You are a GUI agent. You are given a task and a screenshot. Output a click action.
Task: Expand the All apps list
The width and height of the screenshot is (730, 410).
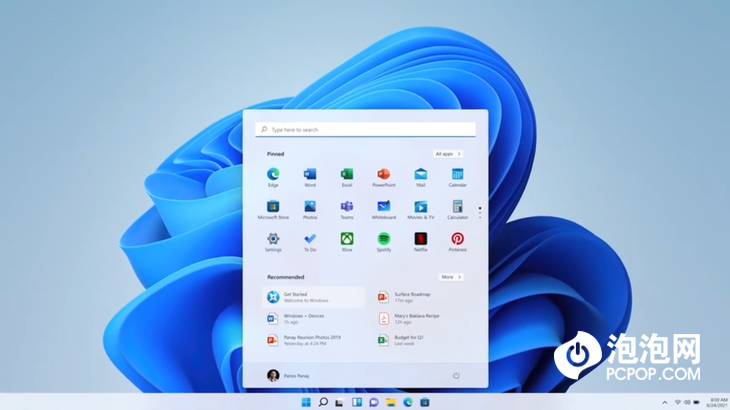click(x=448, y=154)
